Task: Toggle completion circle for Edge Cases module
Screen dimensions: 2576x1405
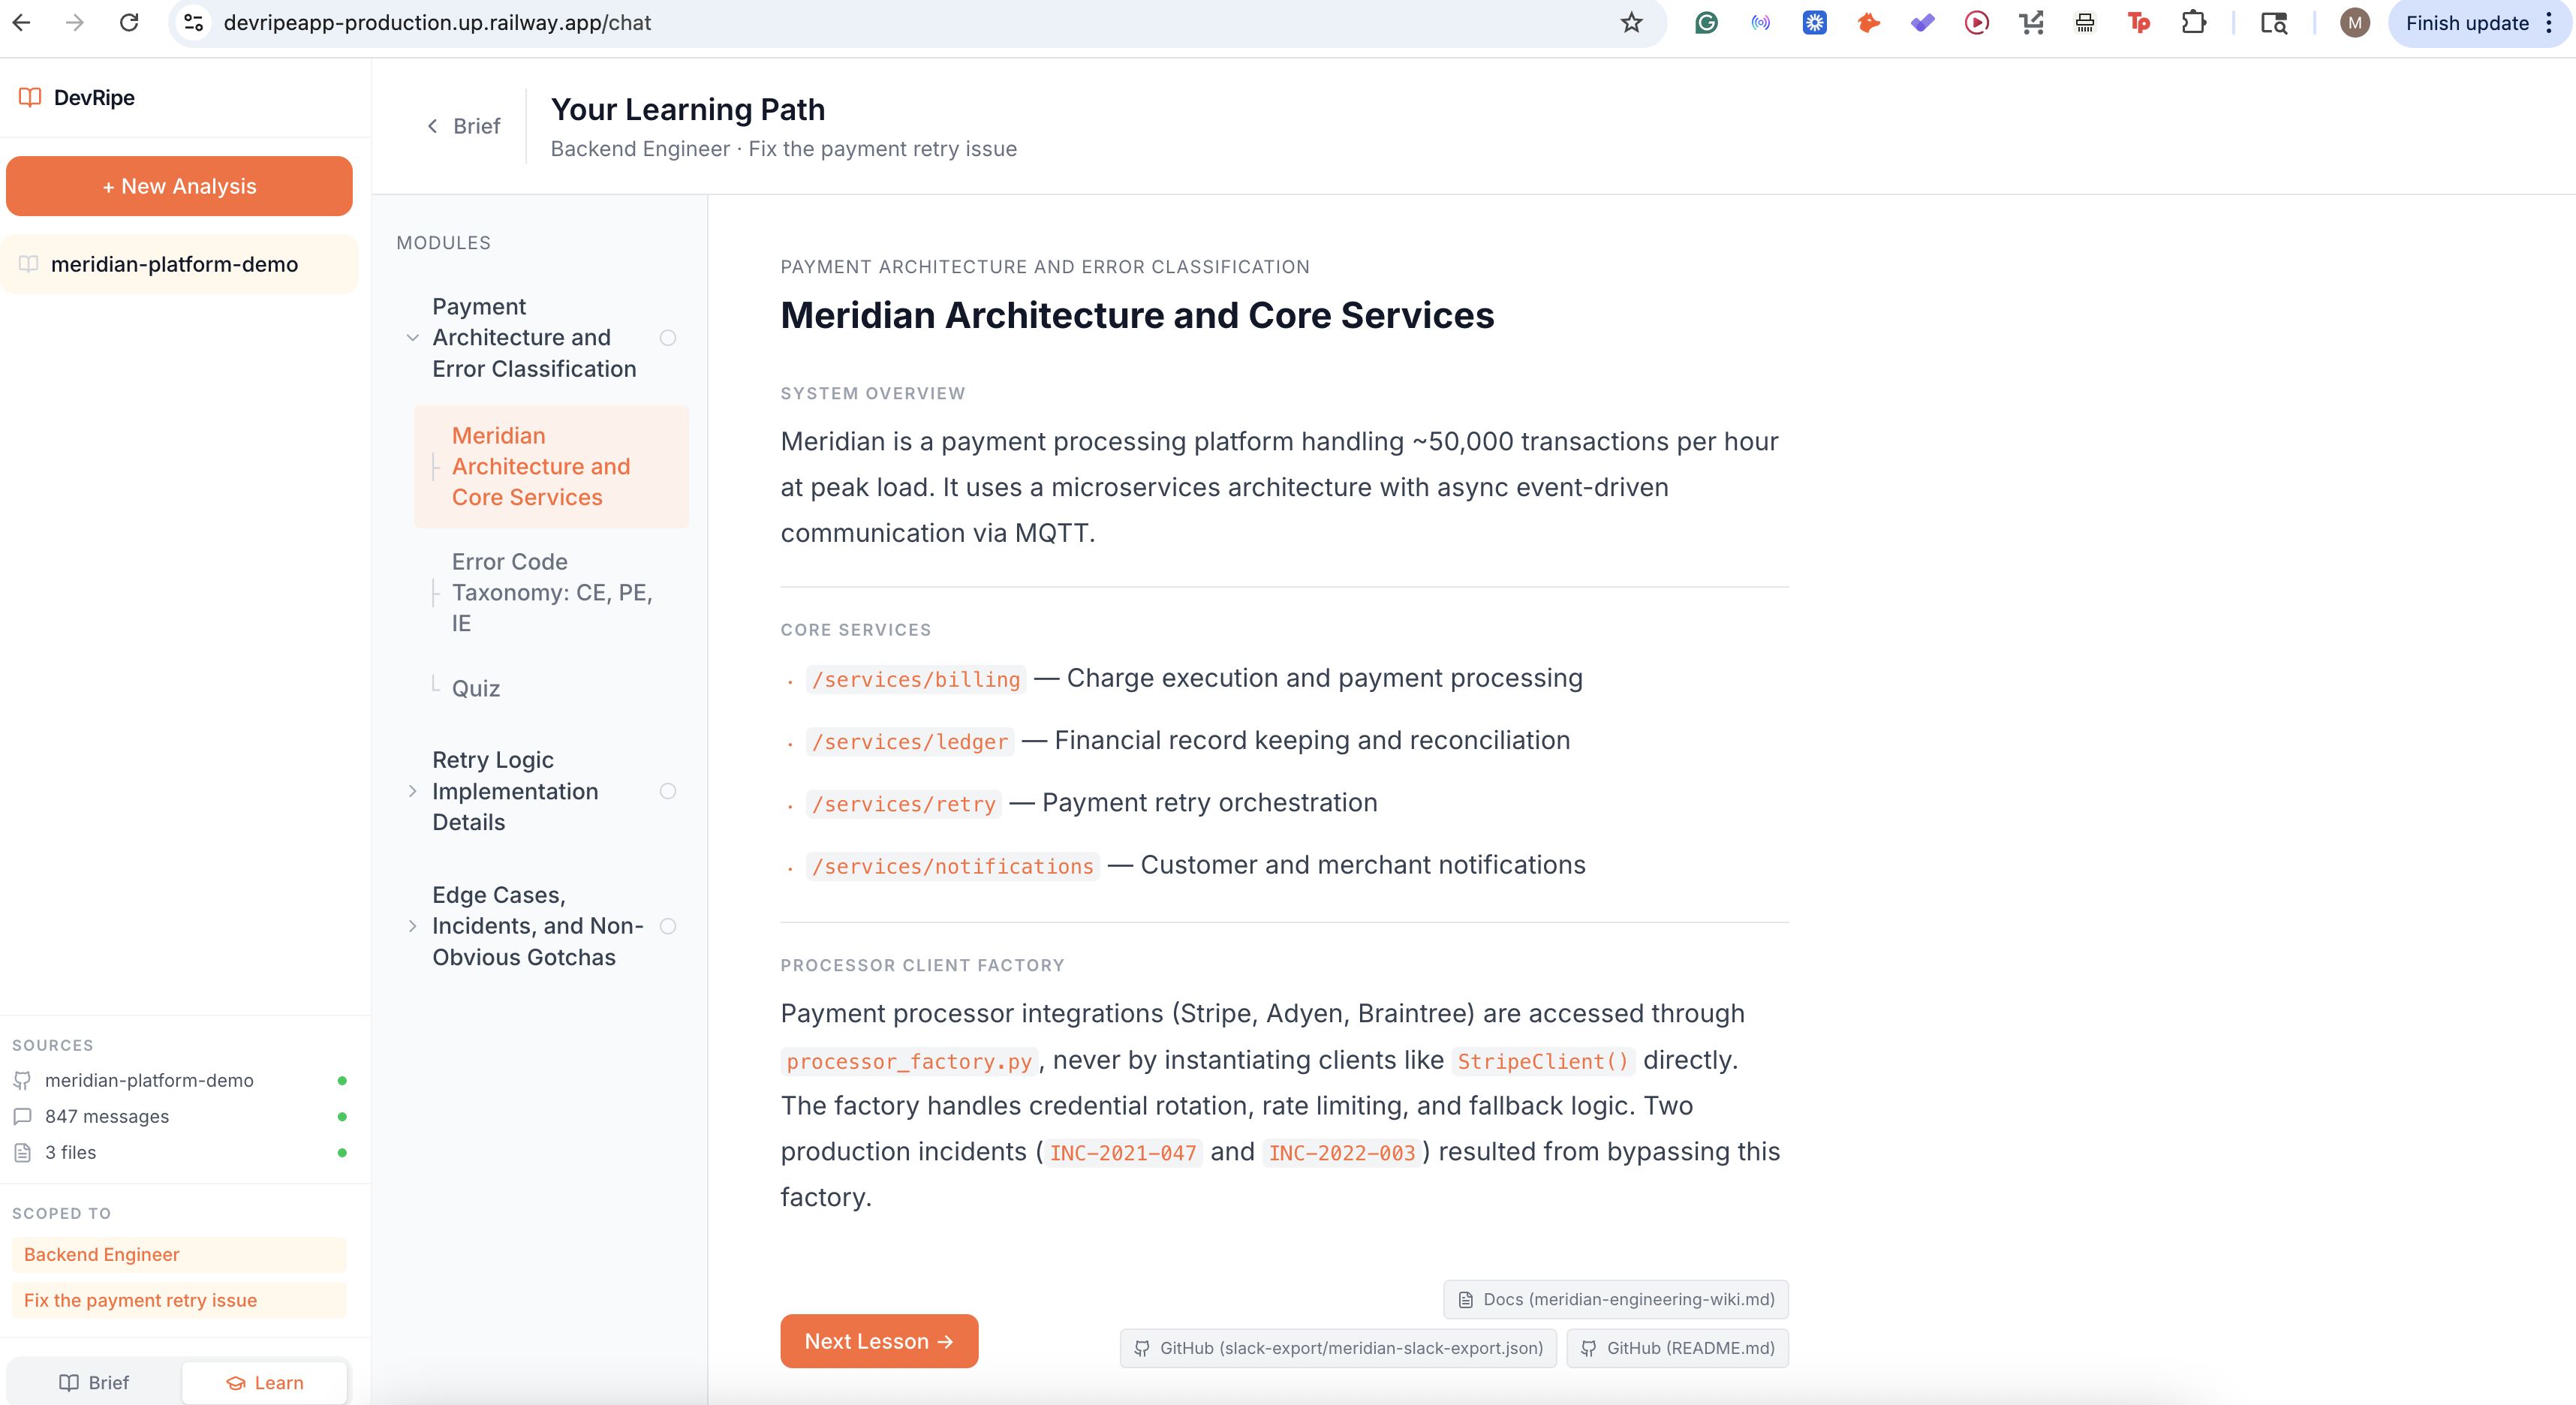Action: click(668, 926)
